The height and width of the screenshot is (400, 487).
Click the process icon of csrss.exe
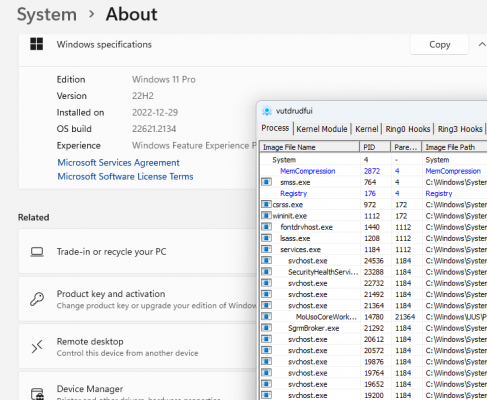coord(266,204)
